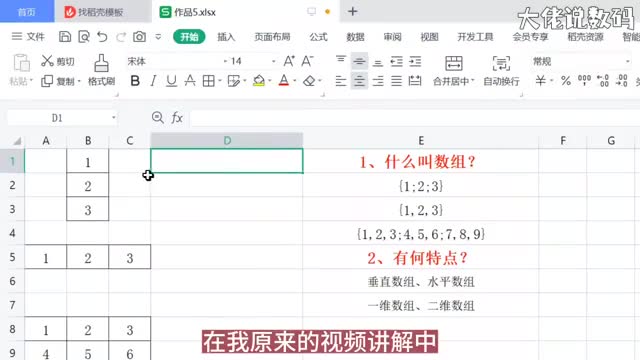Image resolution: width=640 pixels, height=360 pixels.
Task: Toggle middle vertical alignment
Action: (359, 61)
